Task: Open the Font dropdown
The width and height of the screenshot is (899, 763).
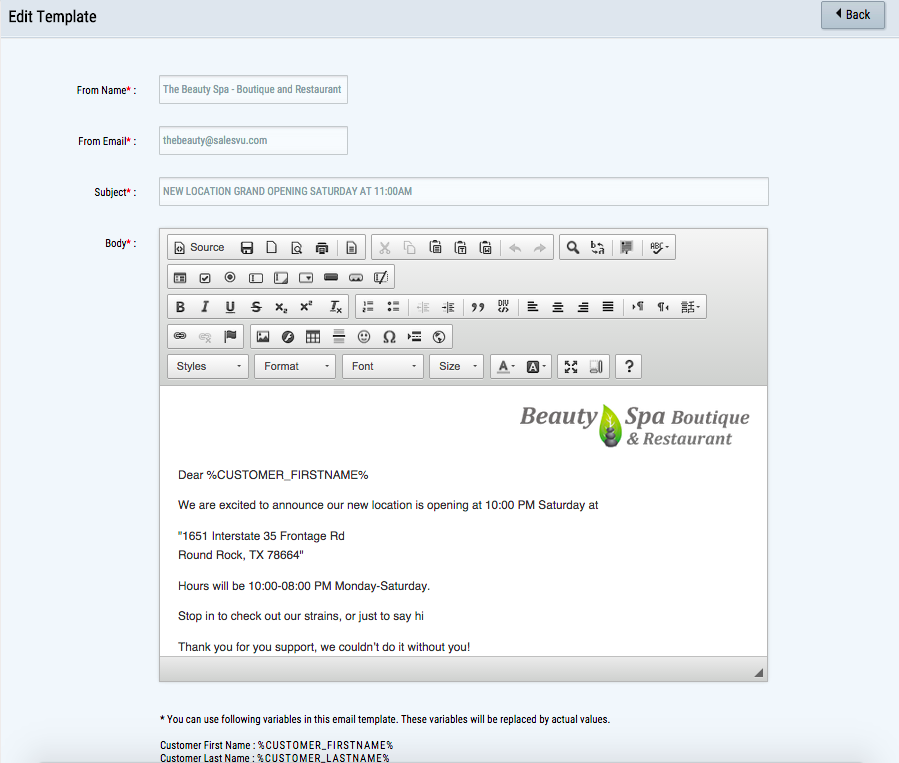Action: 383,366
